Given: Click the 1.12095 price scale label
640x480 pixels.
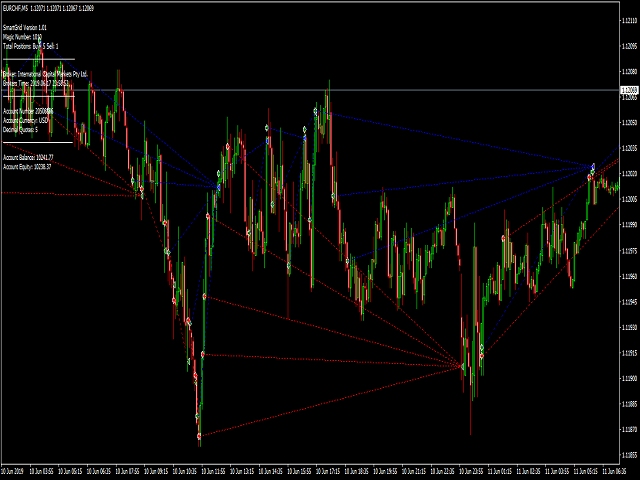Looking at the screenshot, I should [630, 46].
